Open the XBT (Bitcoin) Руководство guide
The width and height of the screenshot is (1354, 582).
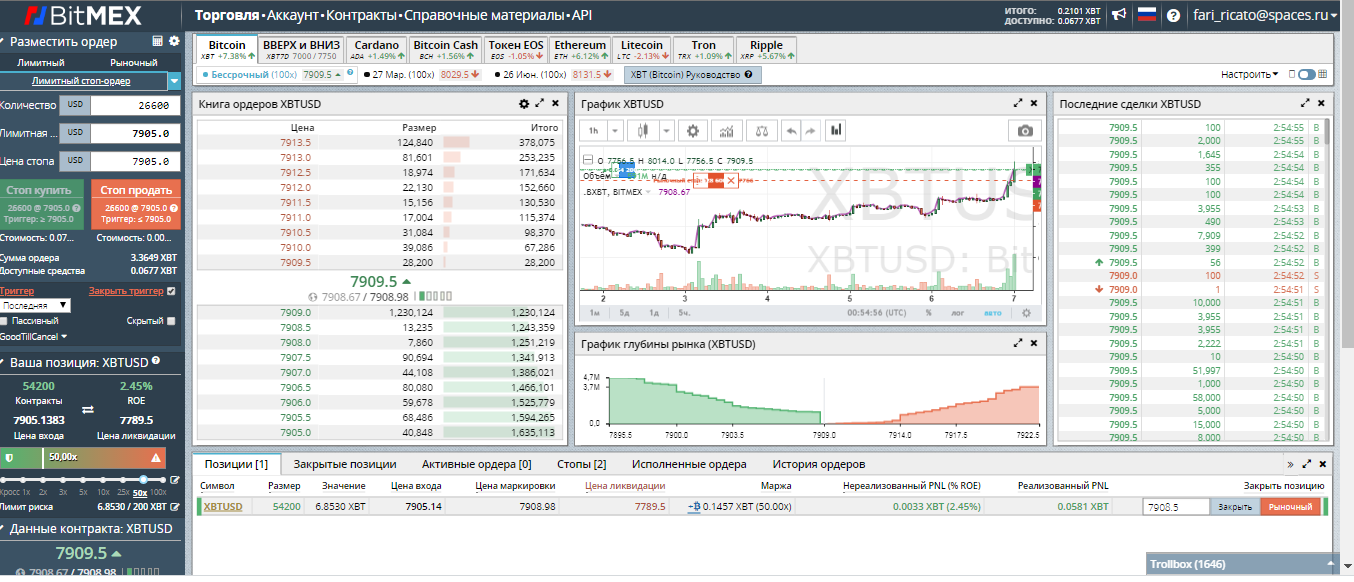pos(693,75)
